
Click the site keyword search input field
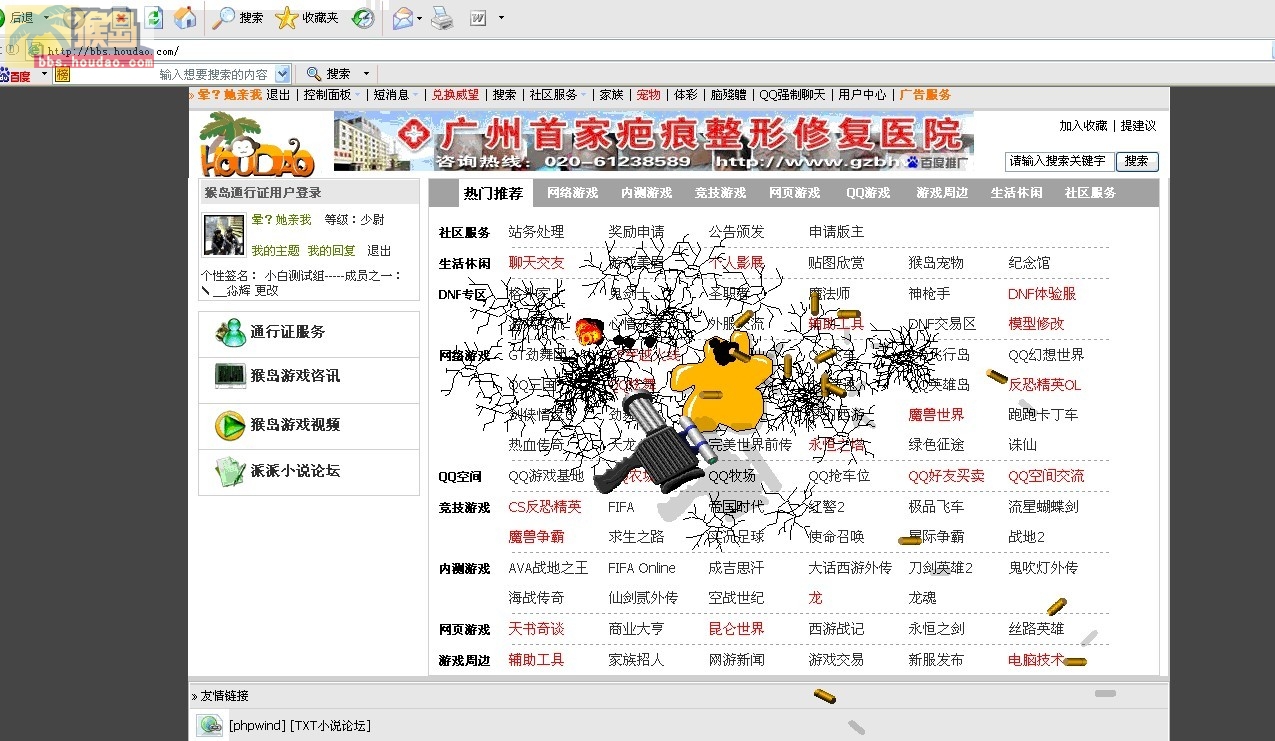point(1058,161)
